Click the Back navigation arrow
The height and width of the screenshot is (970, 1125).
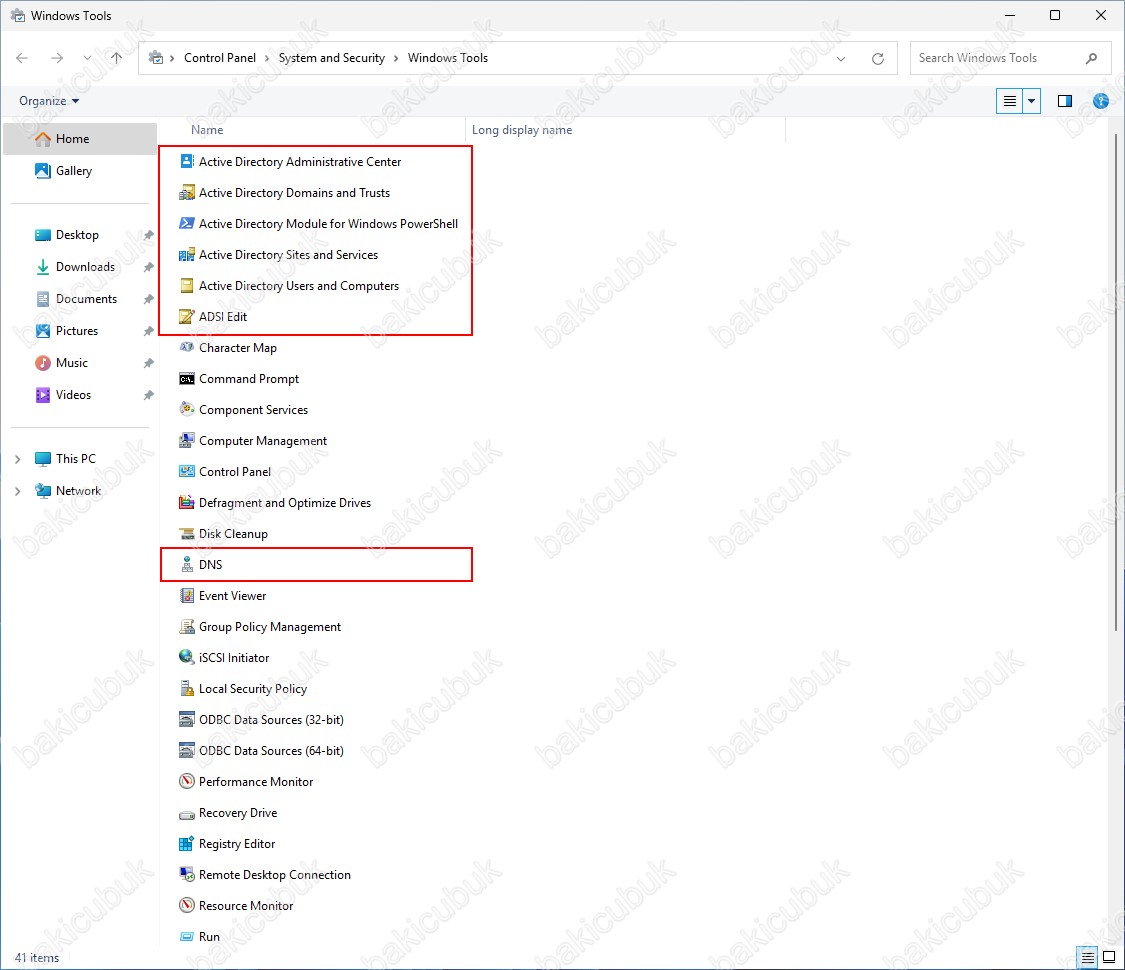22,58
